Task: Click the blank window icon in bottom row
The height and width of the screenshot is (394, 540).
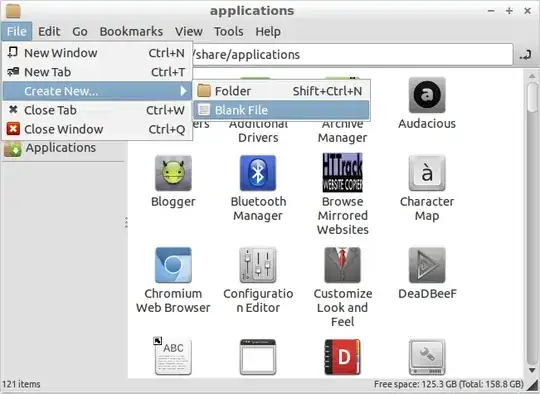Action: coord(258,357)
